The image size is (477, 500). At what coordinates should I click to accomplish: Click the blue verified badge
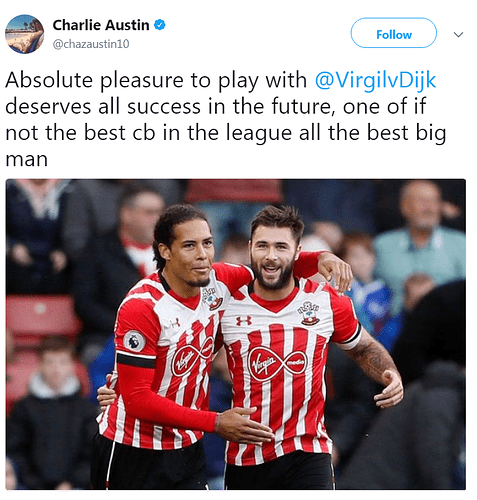(160, 25)
